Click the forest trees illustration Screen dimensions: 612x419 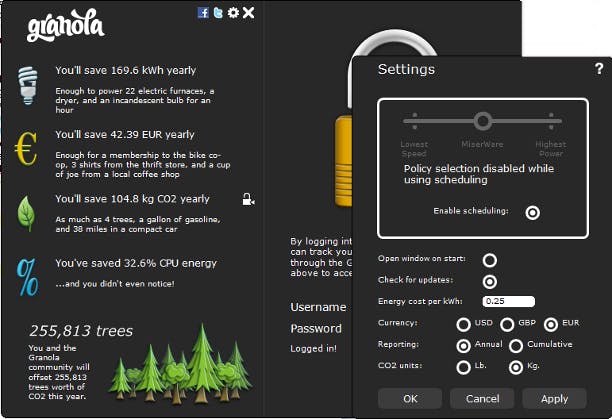coord(180,364)
